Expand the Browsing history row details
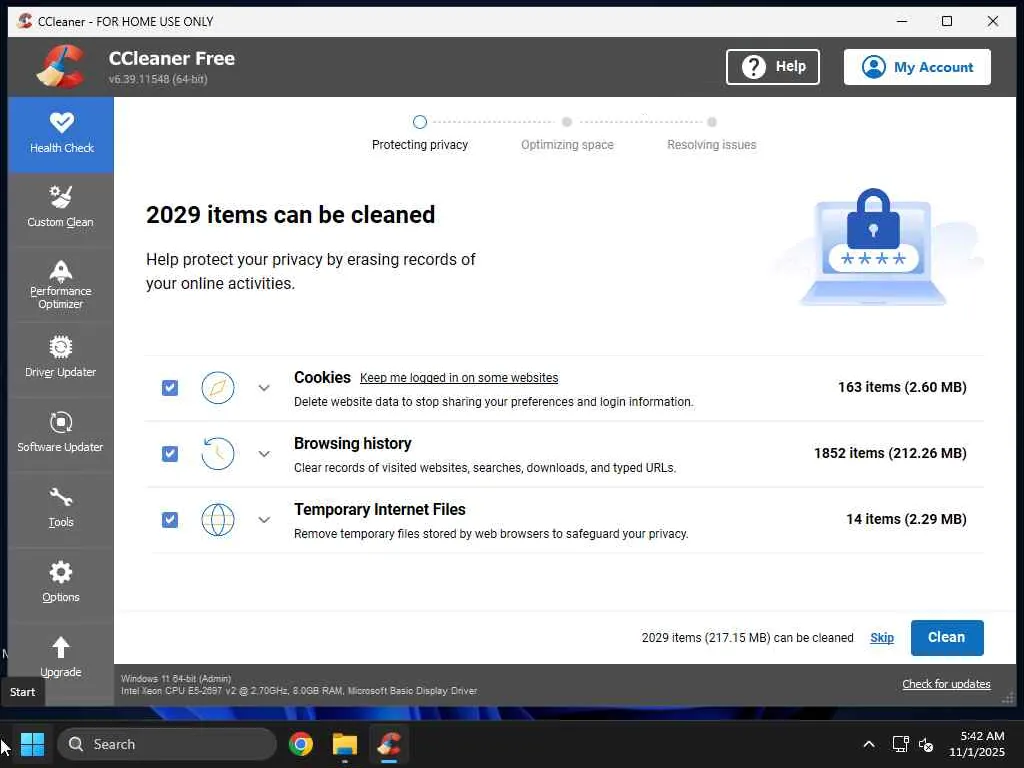1024x768 pixels. (264, 454)
